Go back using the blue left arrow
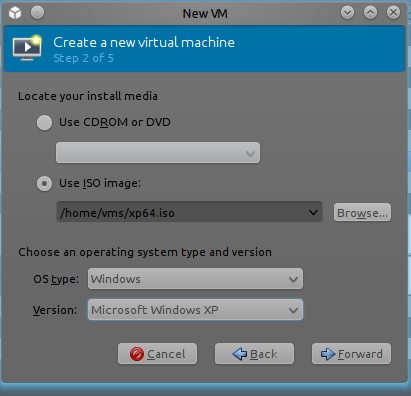Image resolution: width=411 pixels, height=396 pixels. 239,354
